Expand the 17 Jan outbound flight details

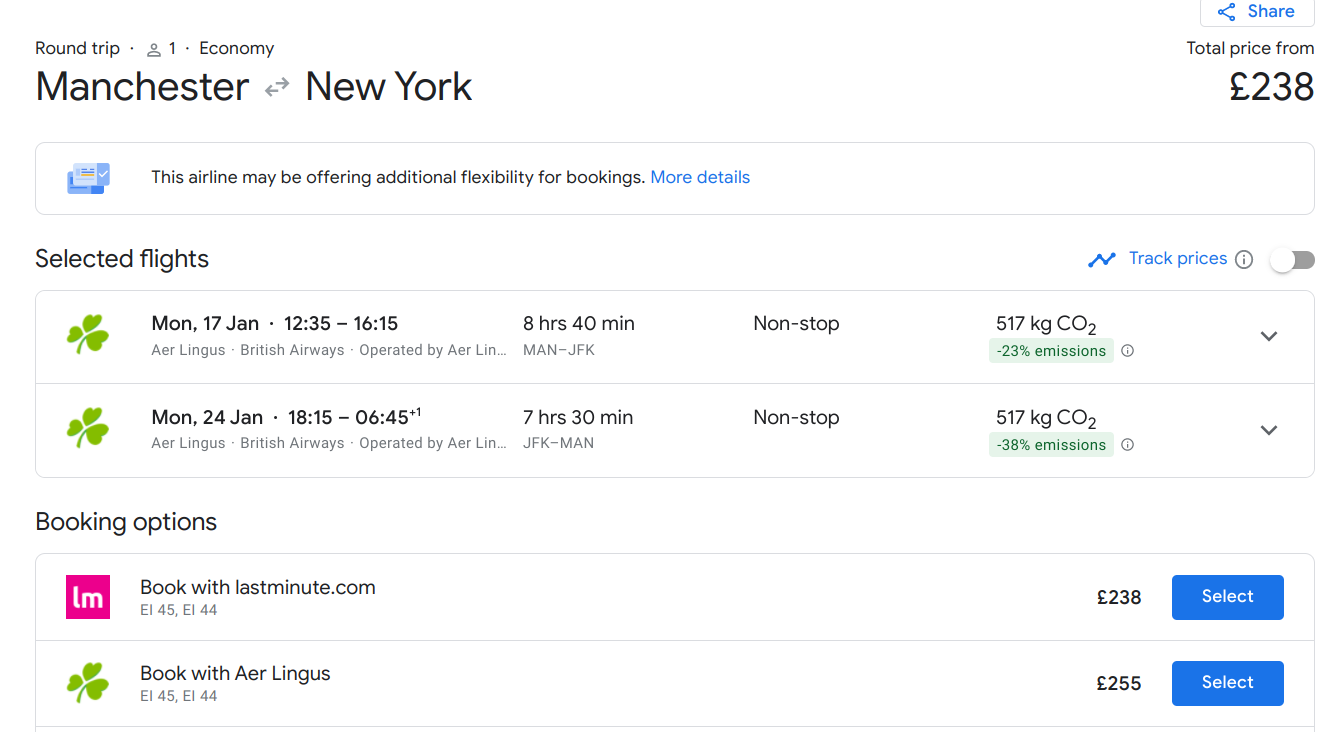pyautogui.click(x=1269, y=336)
